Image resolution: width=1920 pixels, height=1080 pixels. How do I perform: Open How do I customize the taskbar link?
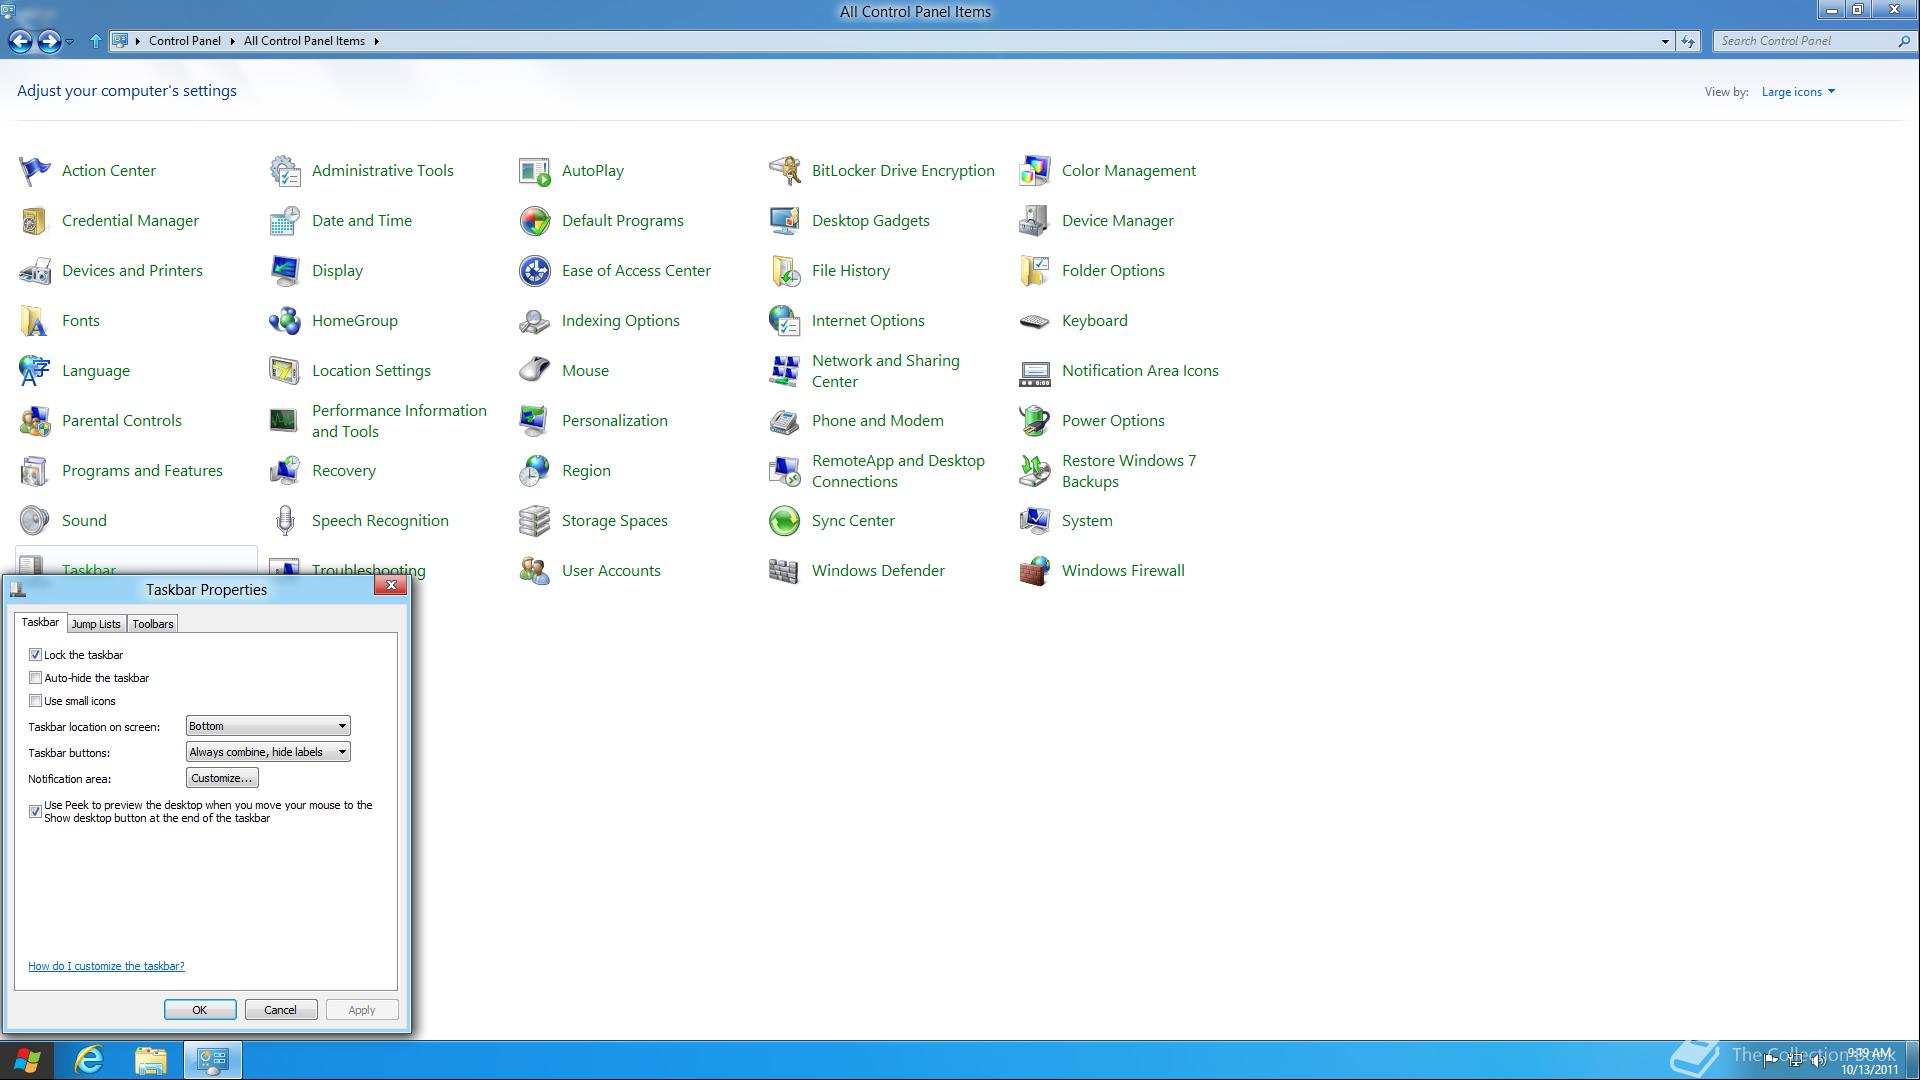(106, 966)
